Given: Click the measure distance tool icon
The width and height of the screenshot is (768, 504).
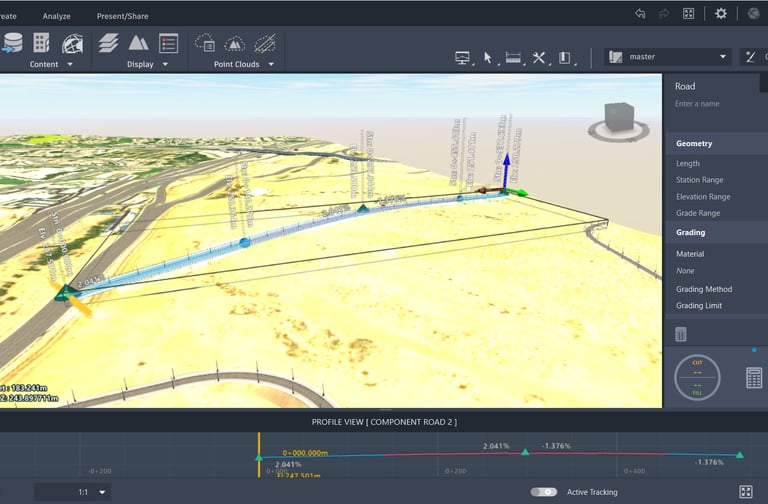Looking at the screenshot, I should tap(513, 57).
